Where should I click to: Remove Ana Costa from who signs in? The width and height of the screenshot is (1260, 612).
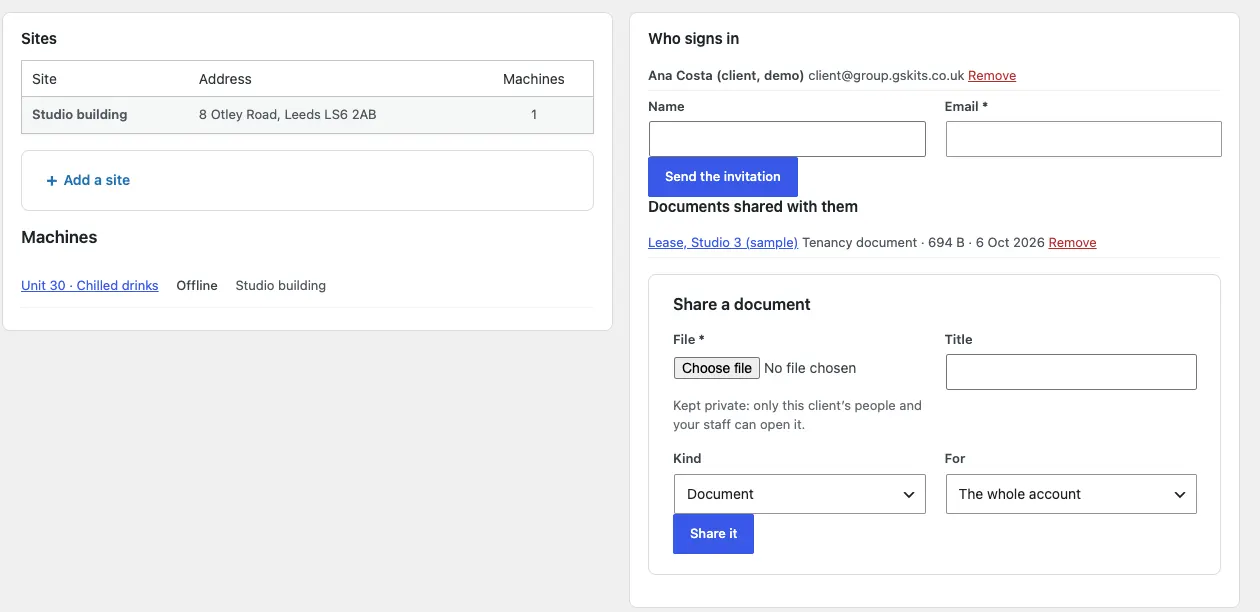[x=992, y=76]
